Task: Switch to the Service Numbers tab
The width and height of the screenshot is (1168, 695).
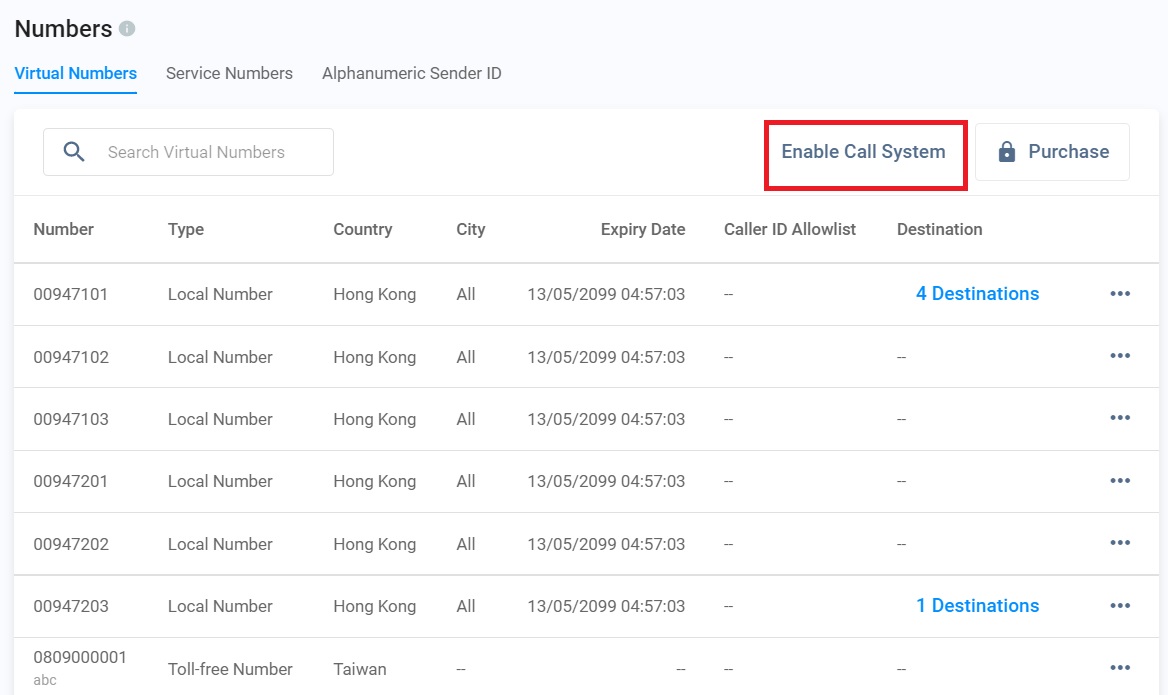Action: coord(229,73)
